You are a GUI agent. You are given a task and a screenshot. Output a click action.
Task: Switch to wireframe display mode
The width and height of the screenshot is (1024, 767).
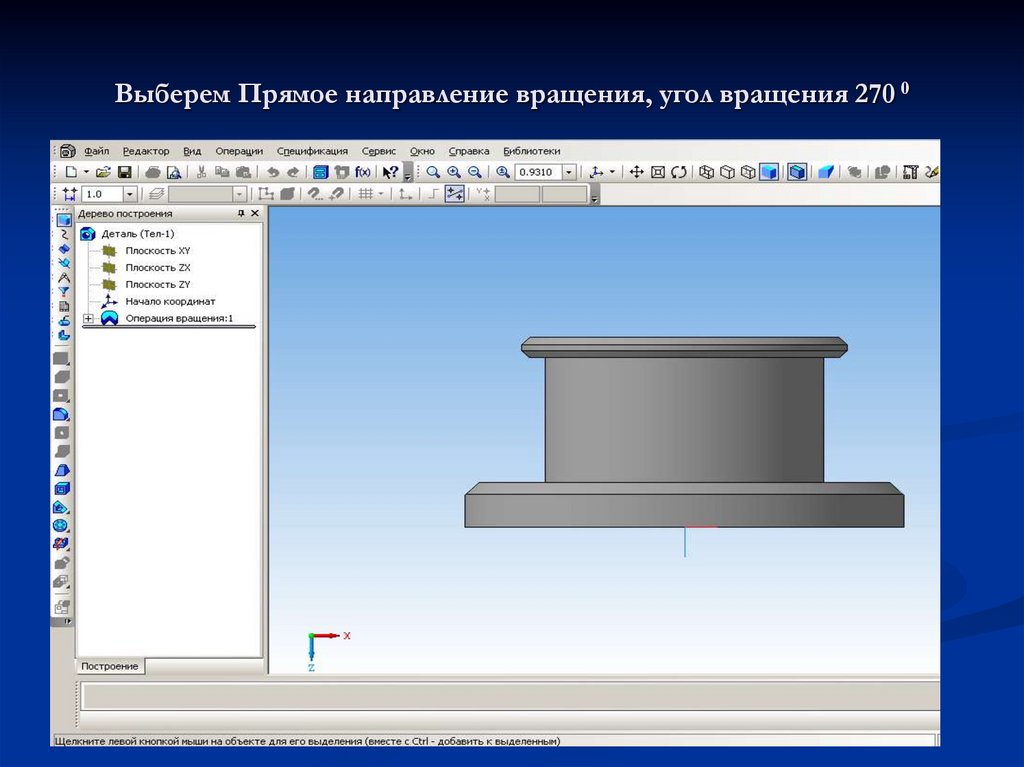point(707,172)
